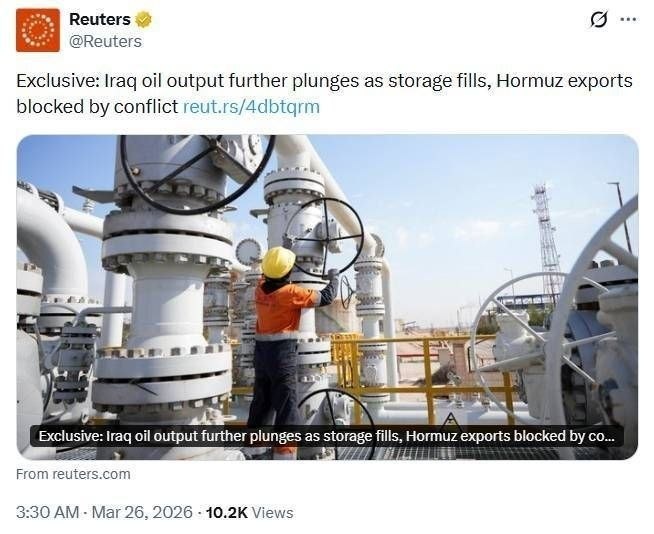Click the Reuters display name

tap(100, 19)
